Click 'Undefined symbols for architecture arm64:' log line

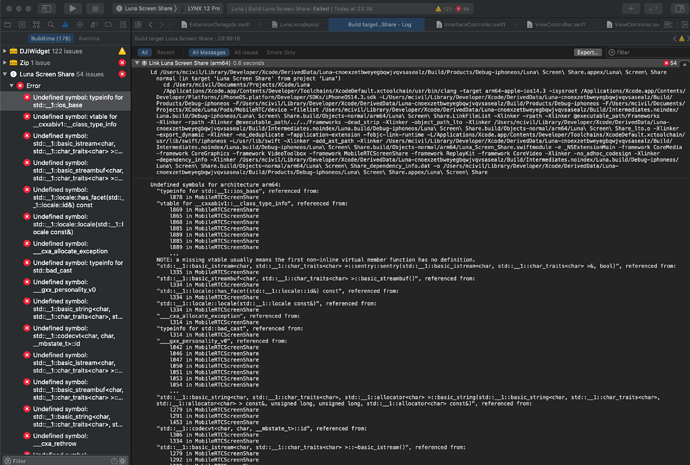[x=215, y=185]
